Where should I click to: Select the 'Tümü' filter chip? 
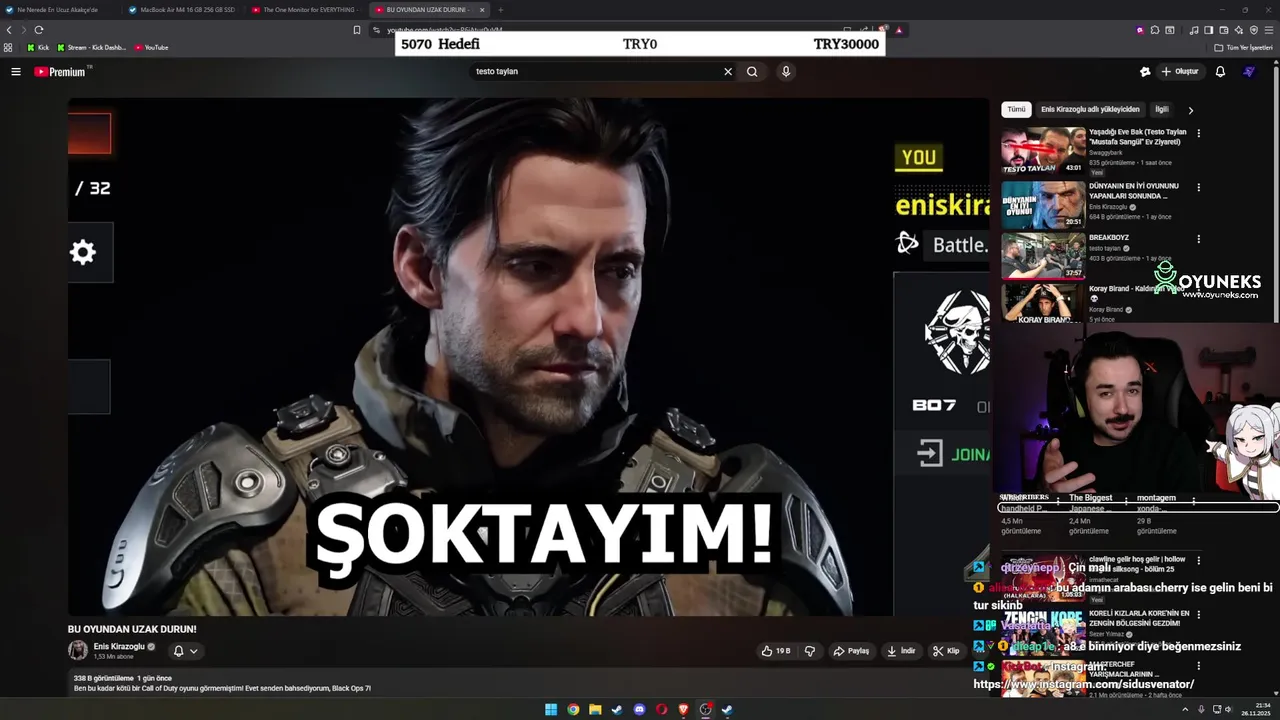[1016, 109]
